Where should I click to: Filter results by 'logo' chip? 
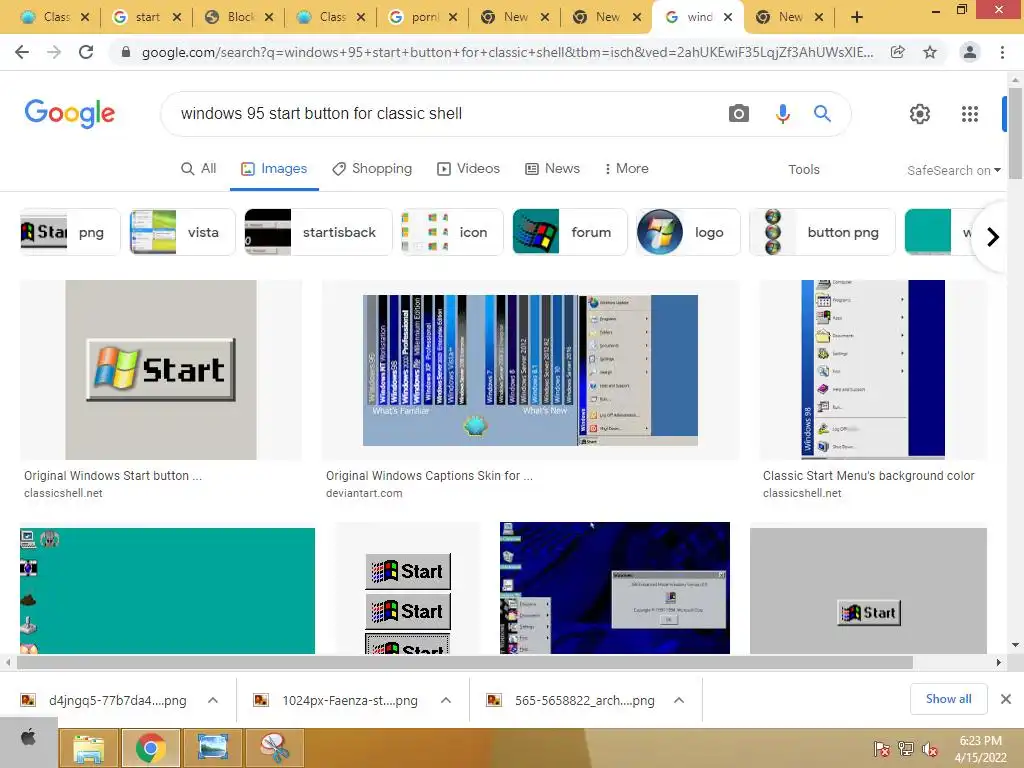688,232
